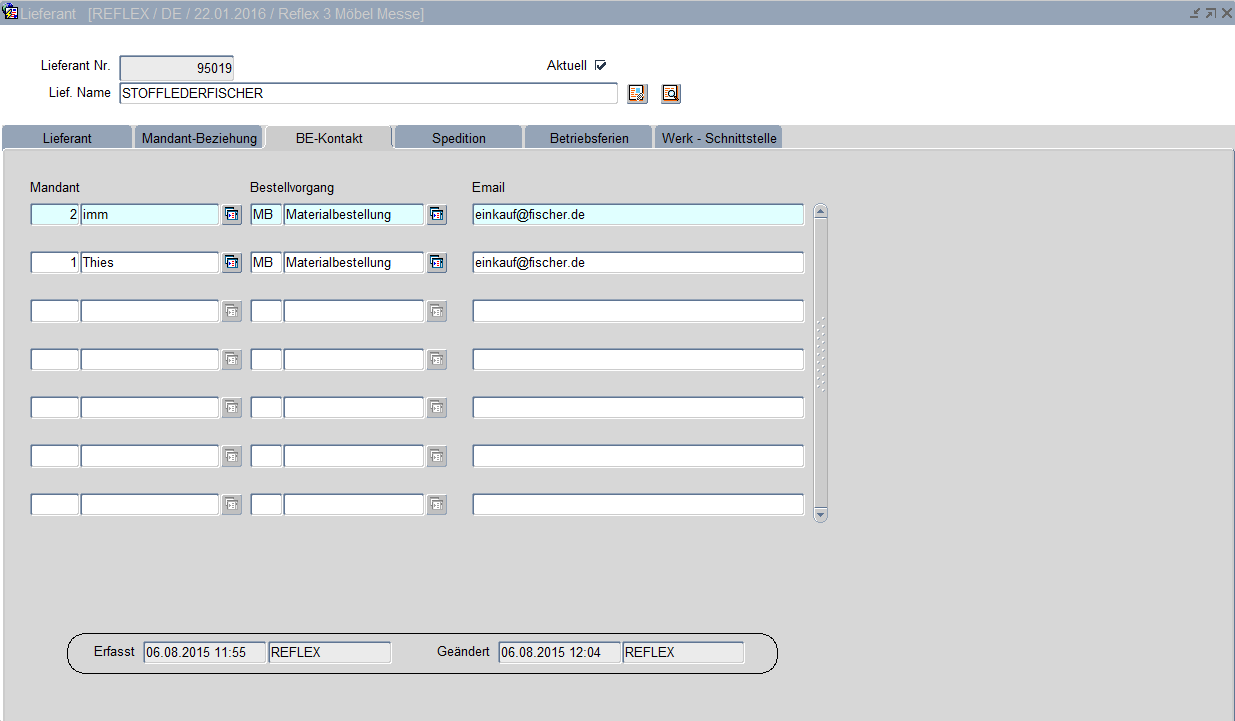Open Mandant lookup for the Thies row
1235x721 pixels.
click(232, 263)
